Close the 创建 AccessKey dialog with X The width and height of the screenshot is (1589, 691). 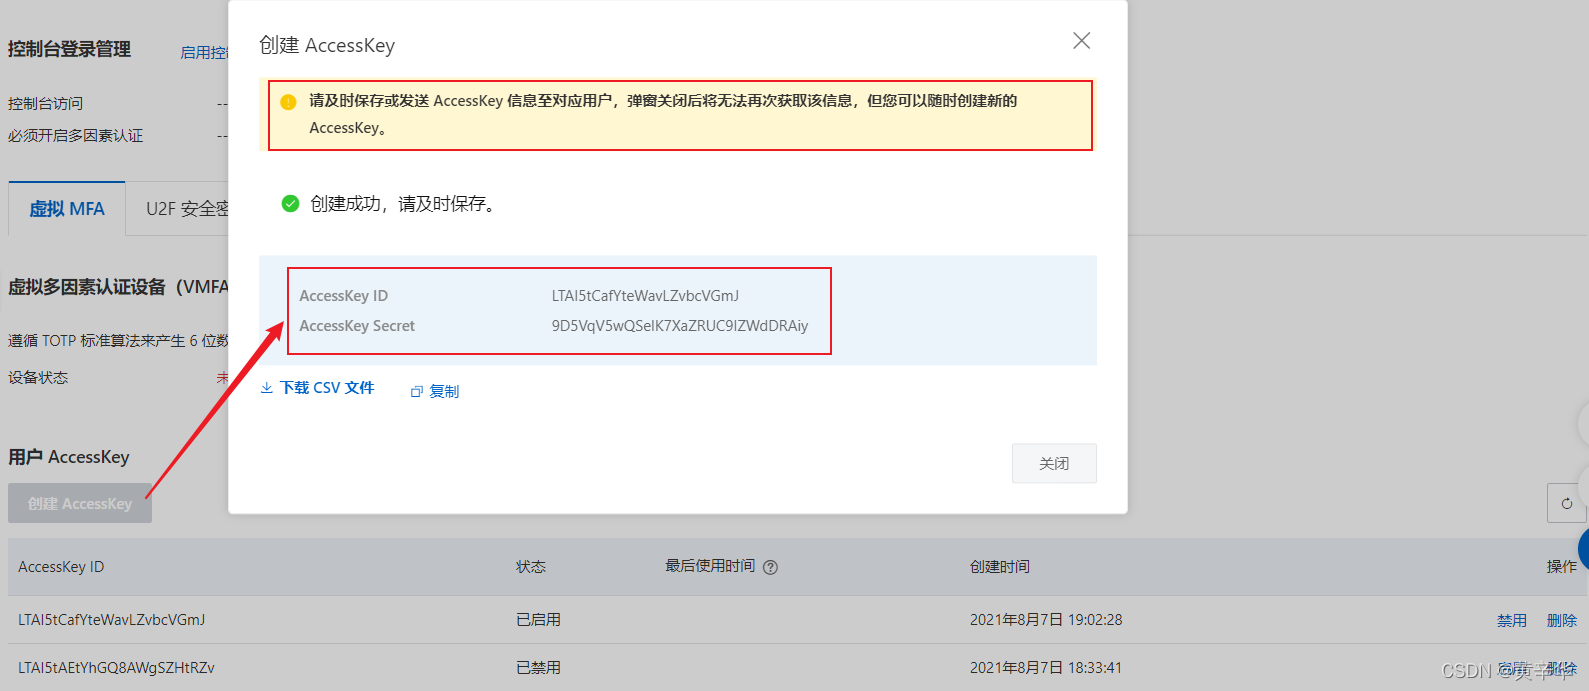point(1081,41)
